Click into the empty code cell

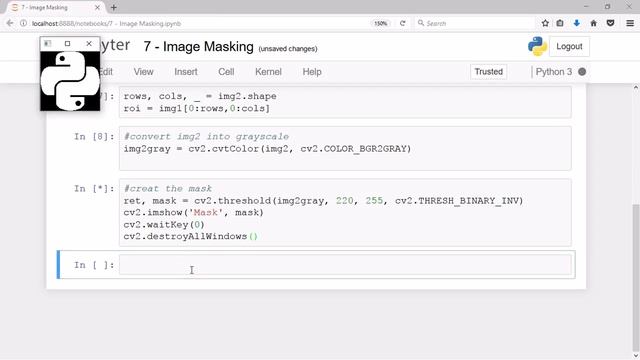345,265
